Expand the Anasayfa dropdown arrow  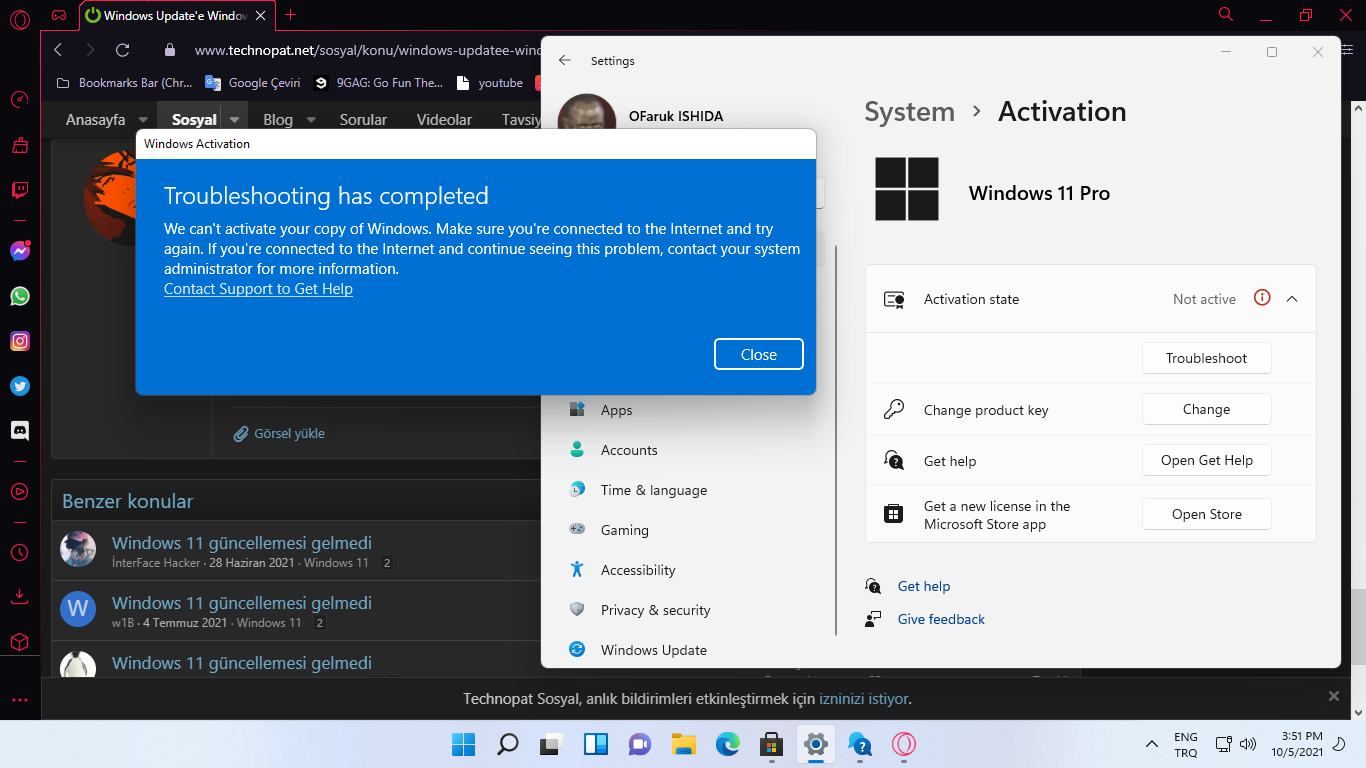(143, 120)
